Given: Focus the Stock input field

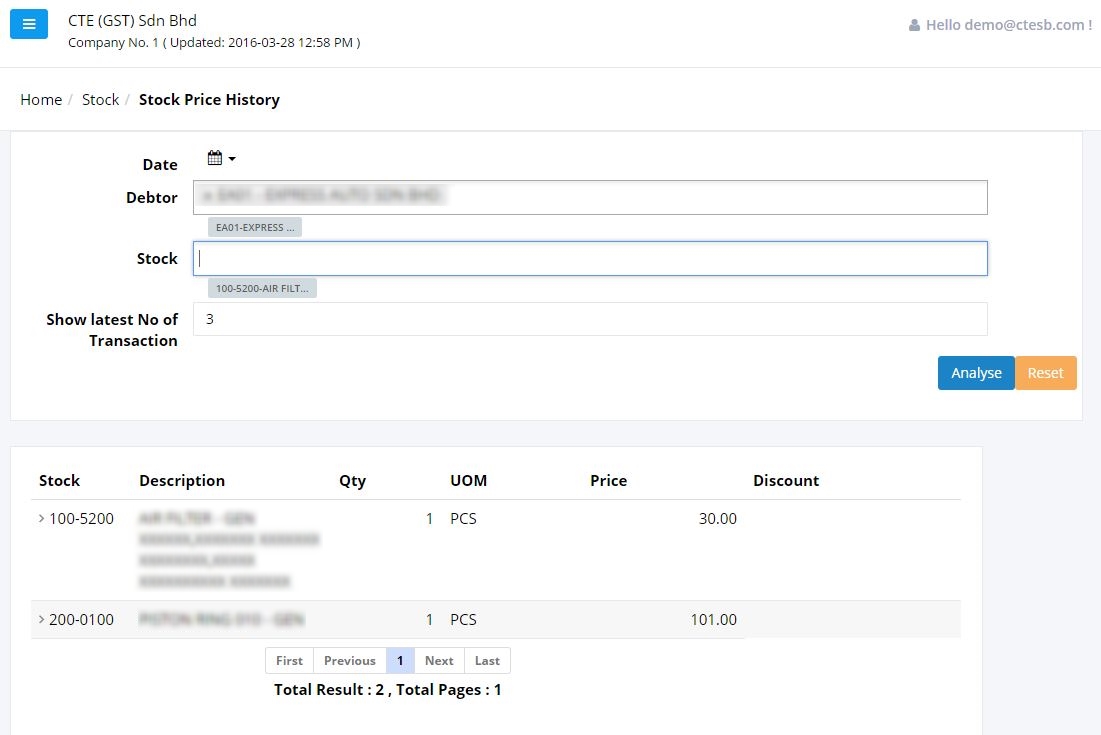Looking at the screenshot, I should pos(591,258).
